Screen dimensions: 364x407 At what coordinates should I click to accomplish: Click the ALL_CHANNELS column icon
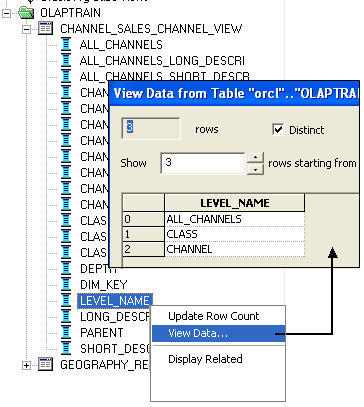click(66, 45)
